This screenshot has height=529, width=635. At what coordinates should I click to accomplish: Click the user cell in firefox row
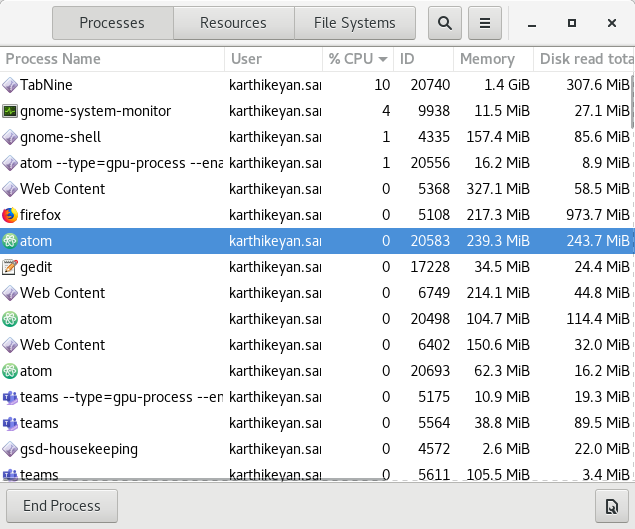coord(275,215)
